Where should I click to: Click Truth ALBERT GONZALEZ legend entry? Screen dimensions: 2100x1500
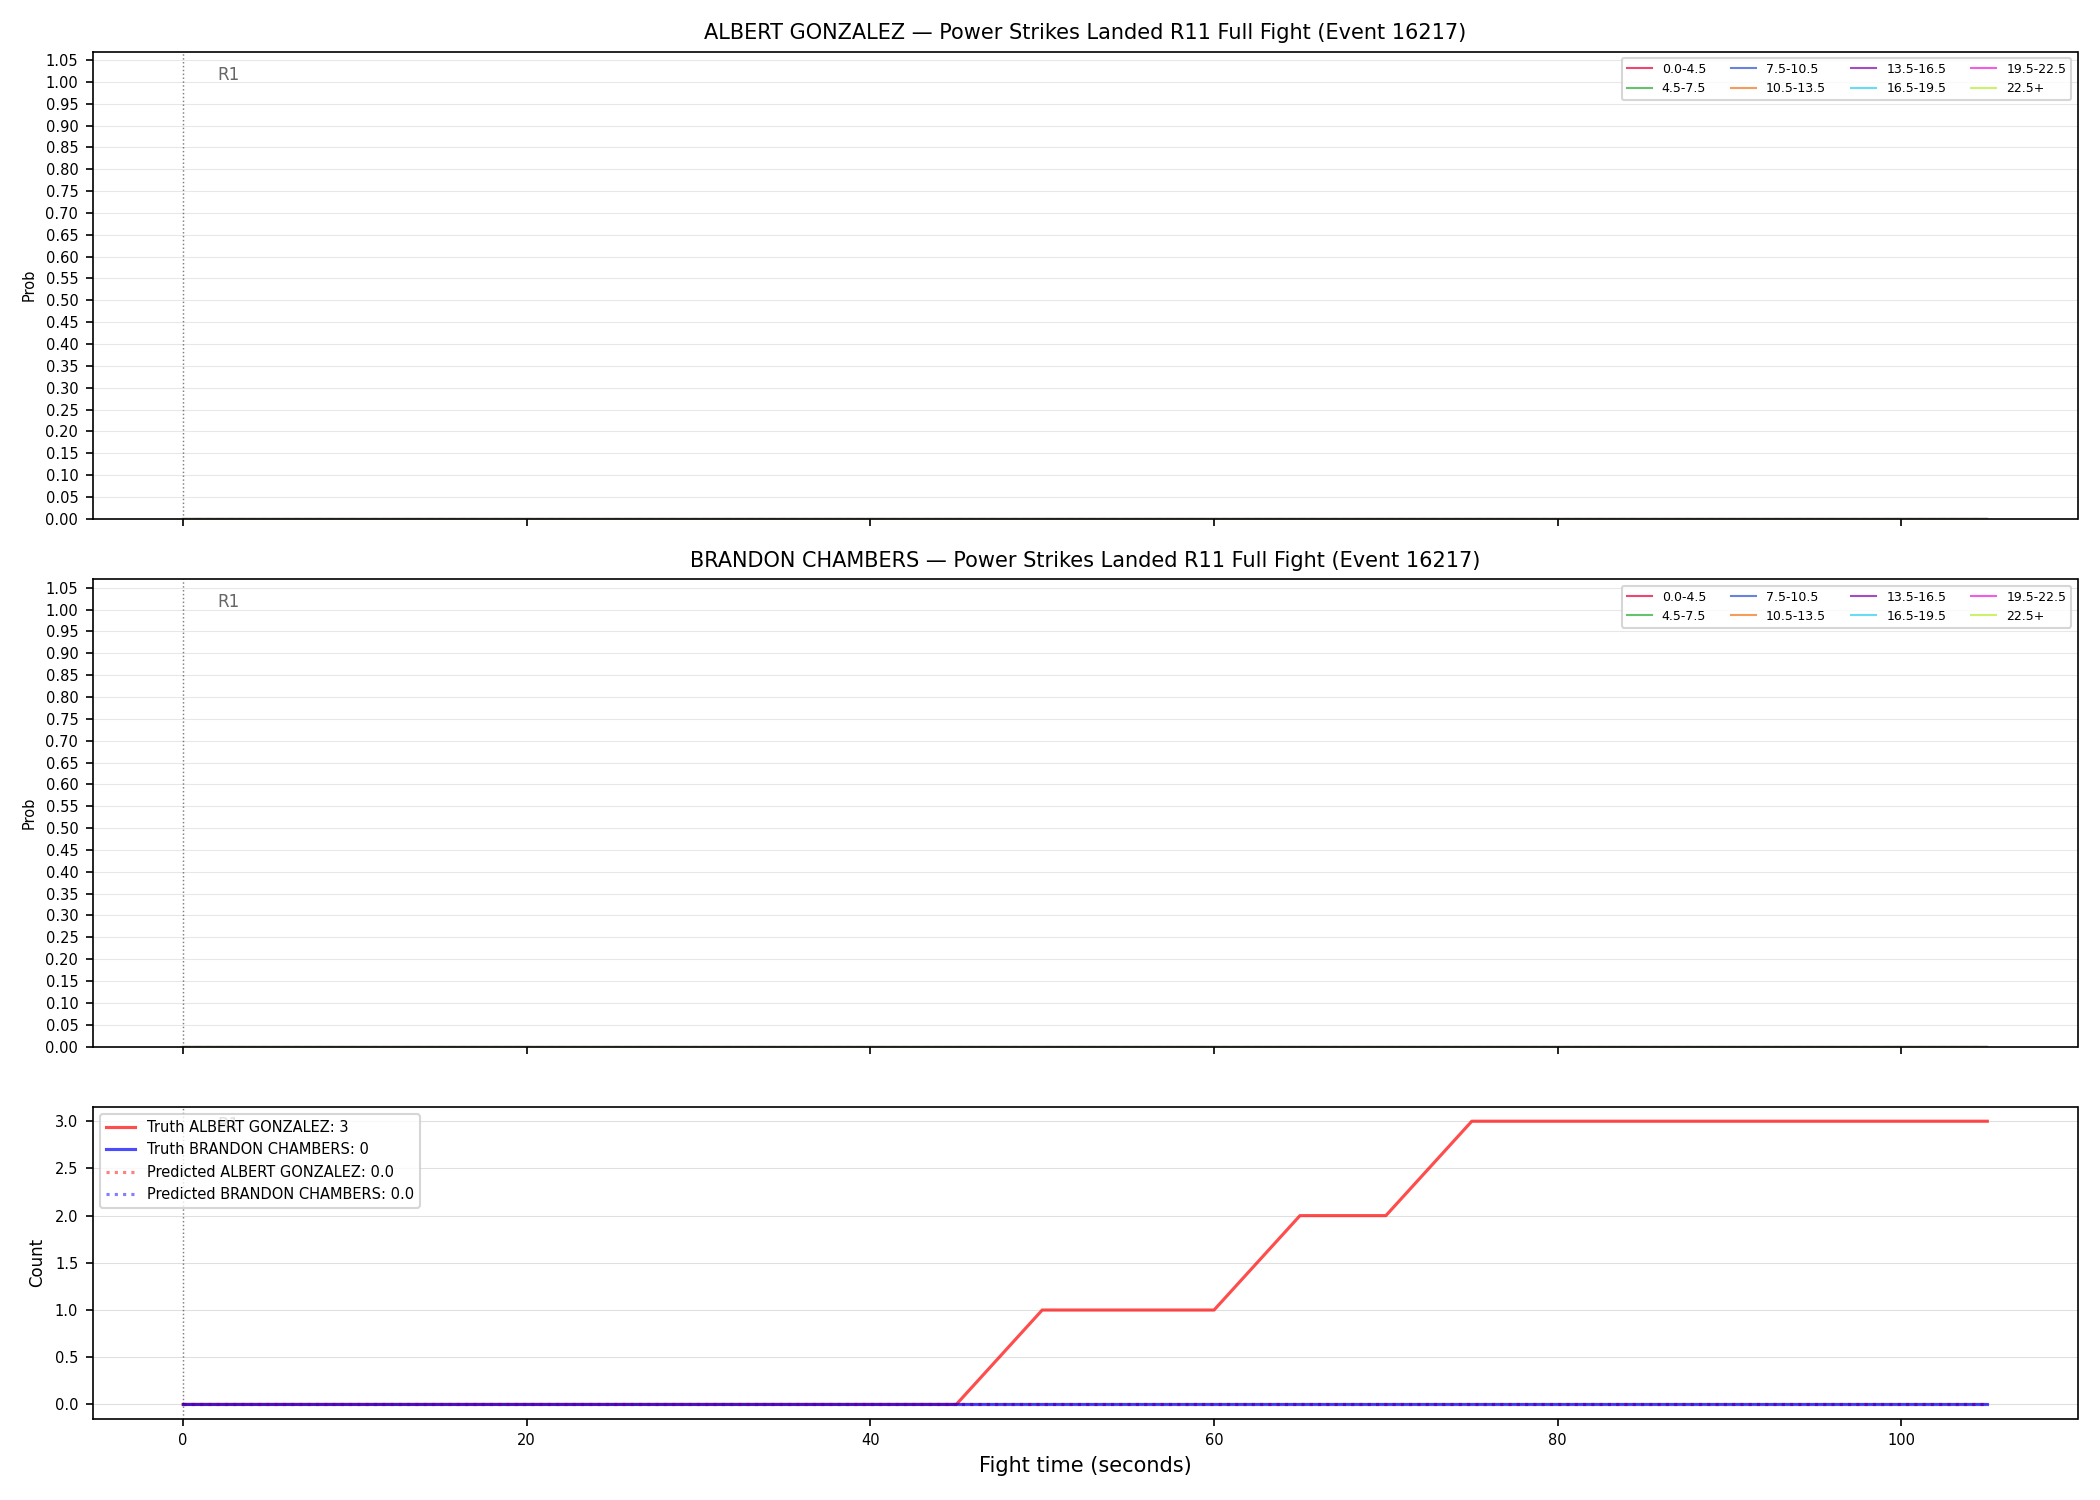(226, 1127)
